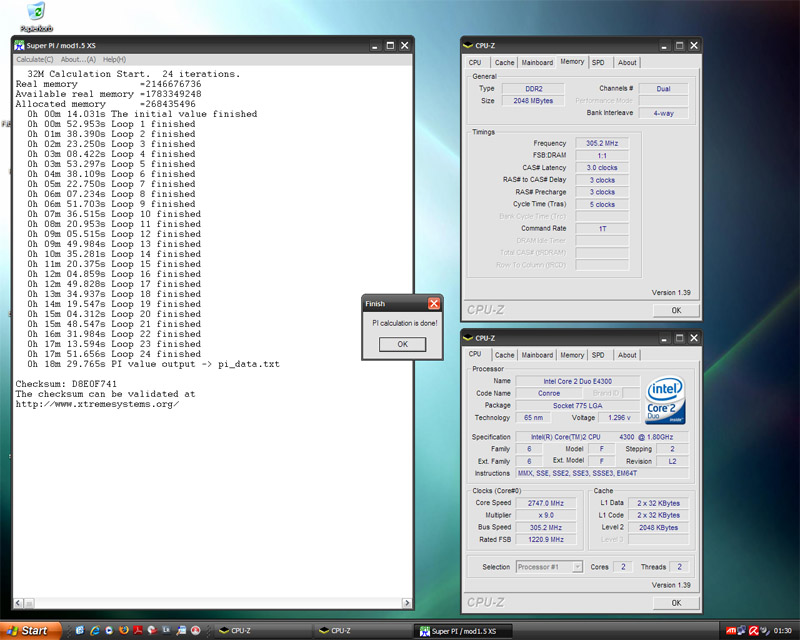Click the 1:1 FSB:DRAM value
Screen dimensions: 800x640
pos(602,155)
